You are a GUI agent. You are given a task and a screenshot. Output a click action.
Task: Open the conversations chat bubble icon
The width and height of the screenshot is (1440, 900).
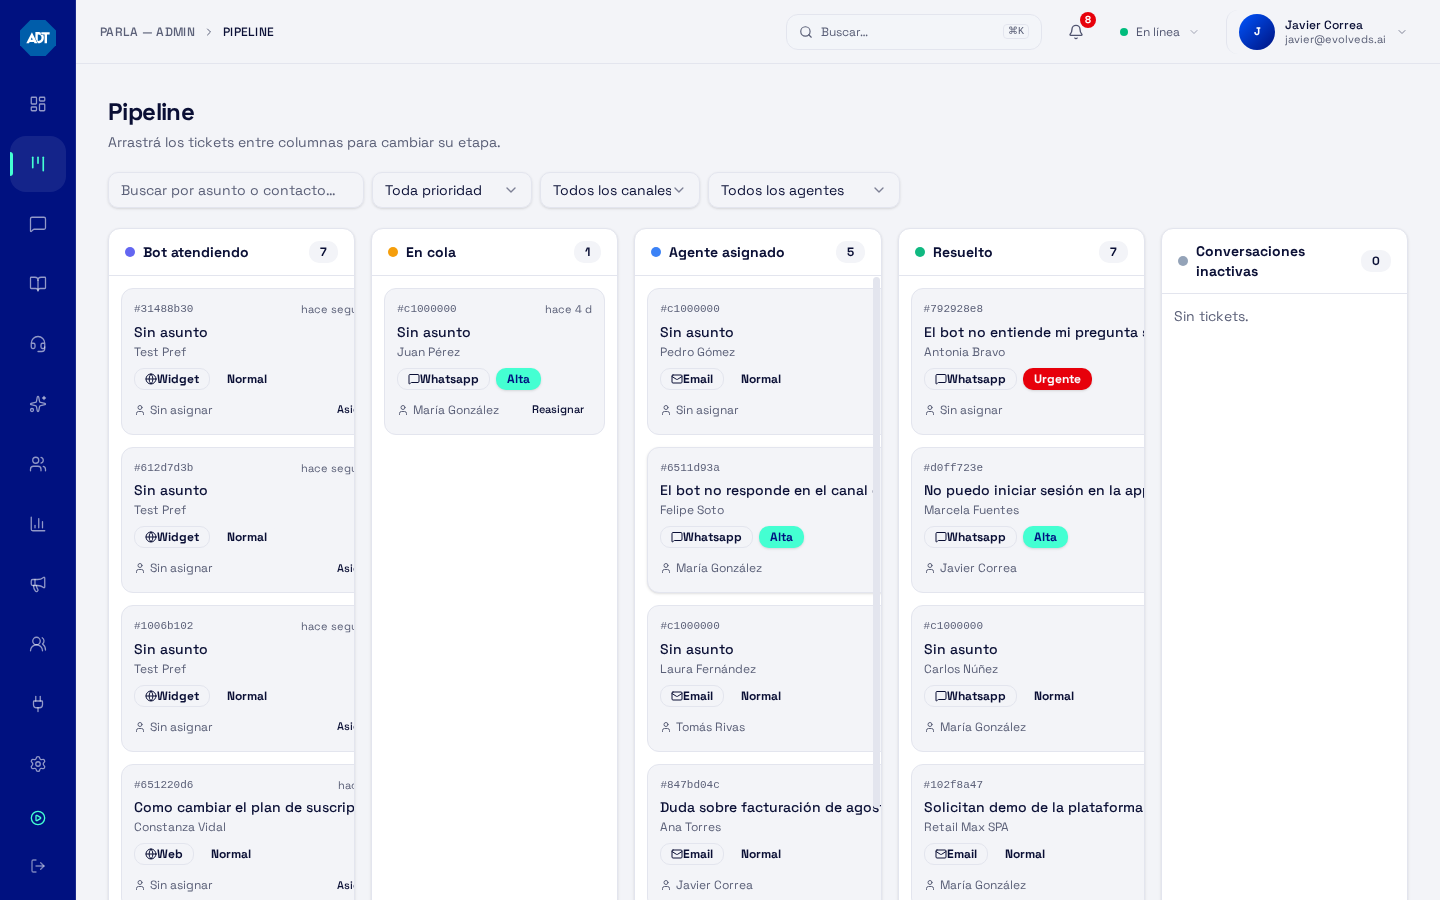(x=38, y=224)
